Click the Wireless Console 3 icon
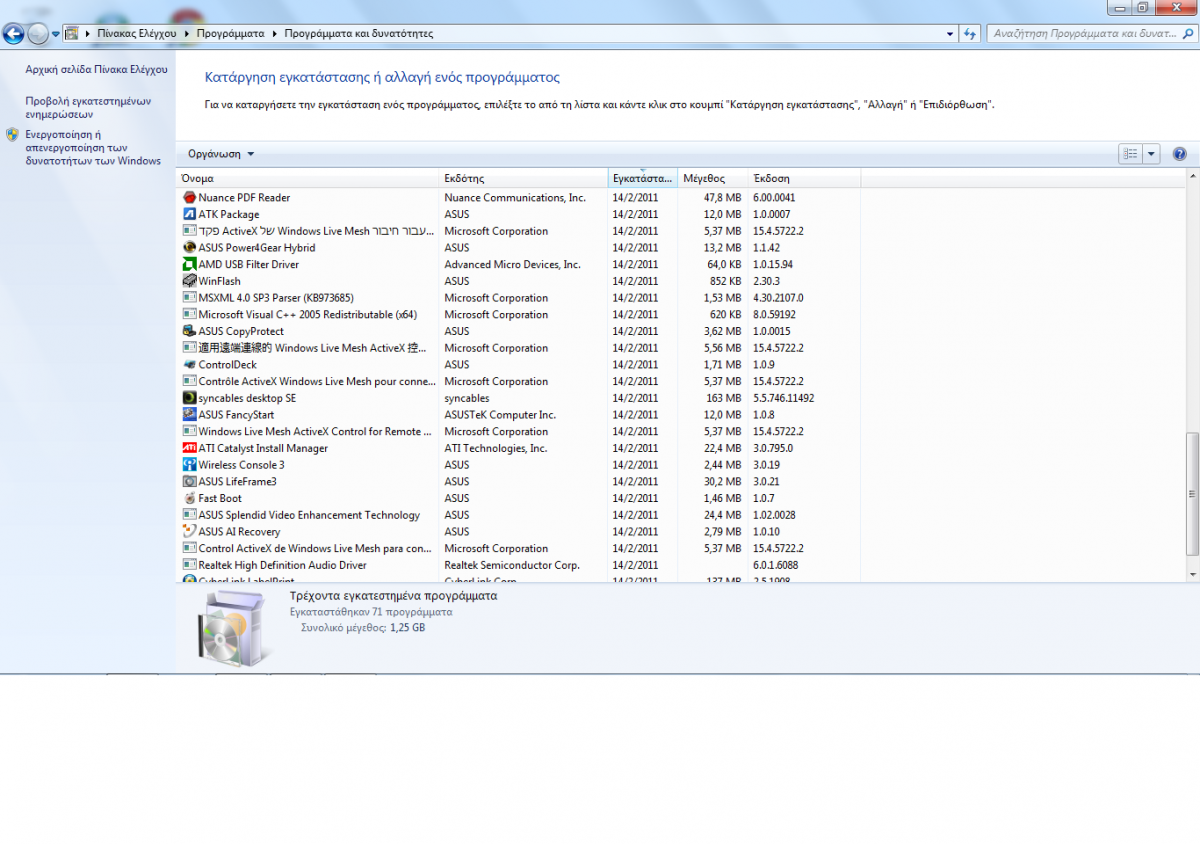Image resolution: width=1200 pixels, height=844 pixels. point(190,465)
